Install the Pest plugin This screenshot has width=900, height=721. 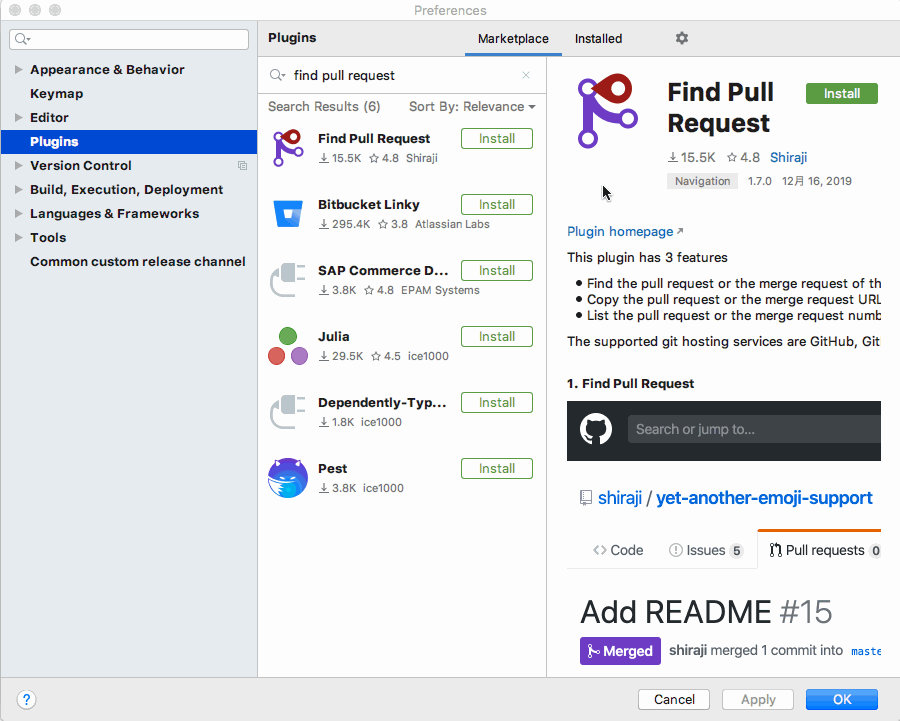pyautogui.click(x=496, y=468)
